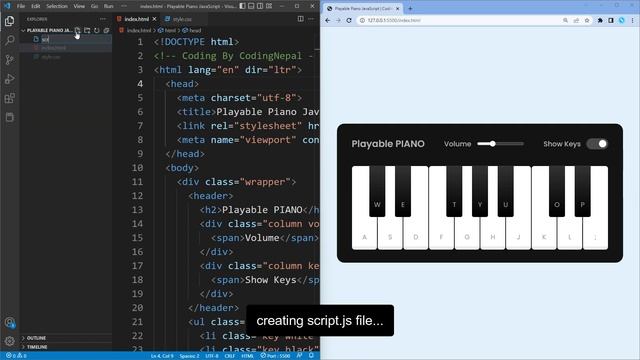Open editor more actions ellipsis menu
This screenshot has height=360, width=640.
pyautogui.click(x=311, y=19)
